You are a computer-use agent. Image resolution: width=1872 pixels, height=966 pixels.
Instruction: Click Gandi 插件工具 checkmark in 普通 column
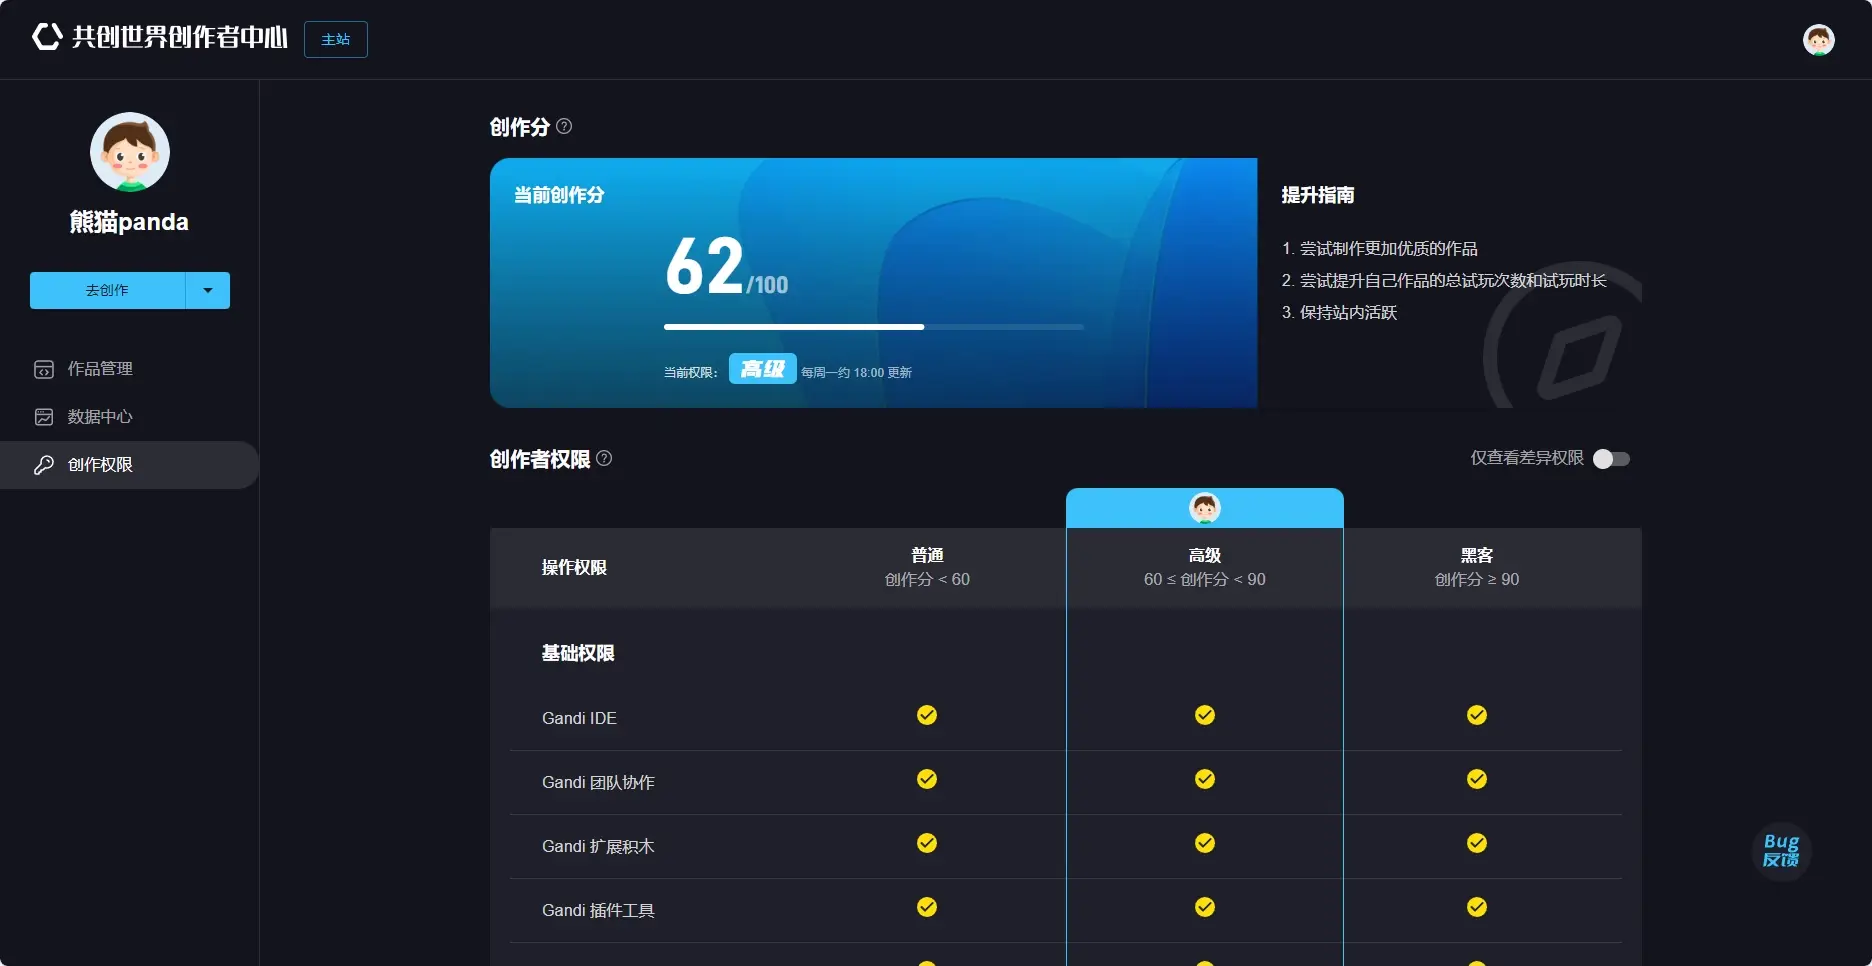[927, 907]
